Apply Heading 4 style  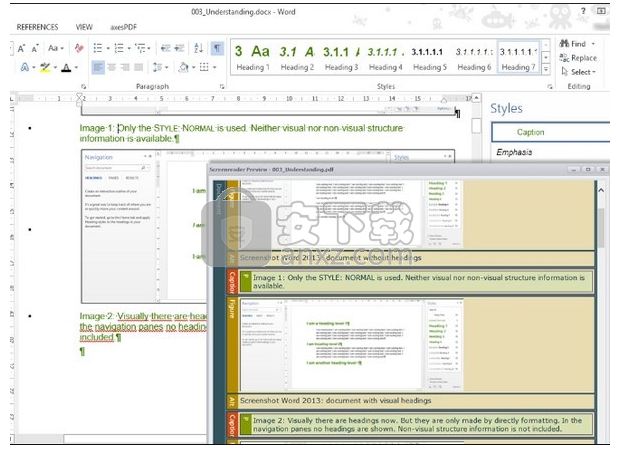pyautogui.click(x=385, y=58)
